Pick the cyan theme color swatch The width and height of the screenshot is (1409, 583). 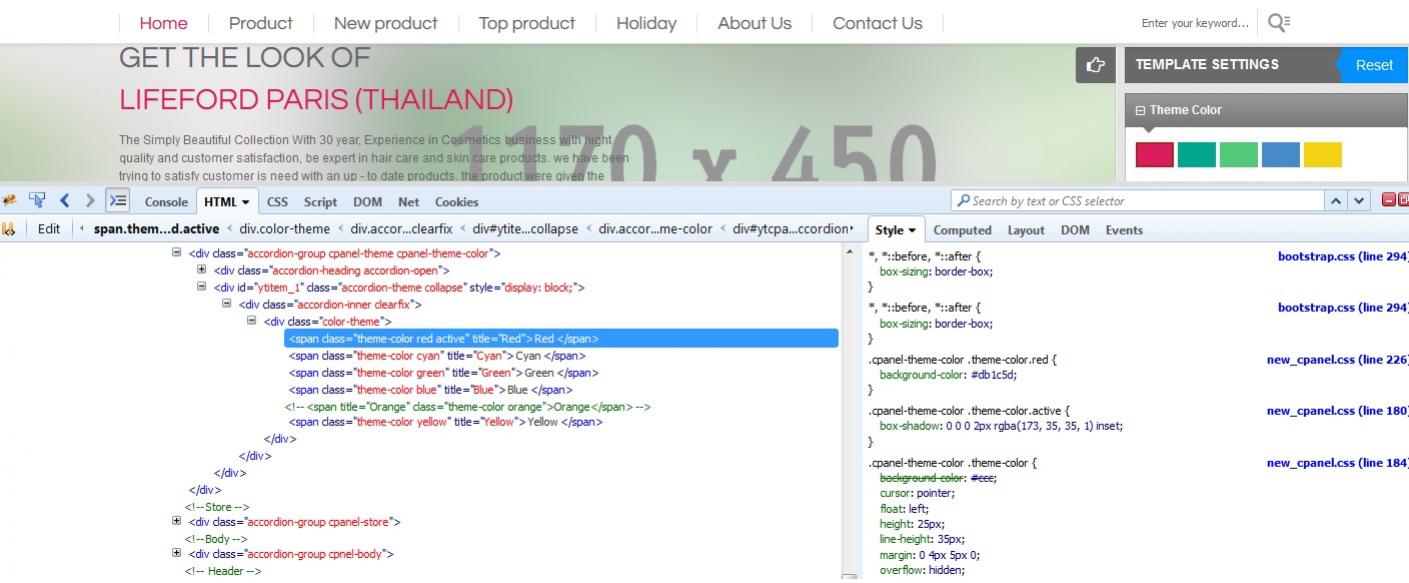tap(1197, 155)
